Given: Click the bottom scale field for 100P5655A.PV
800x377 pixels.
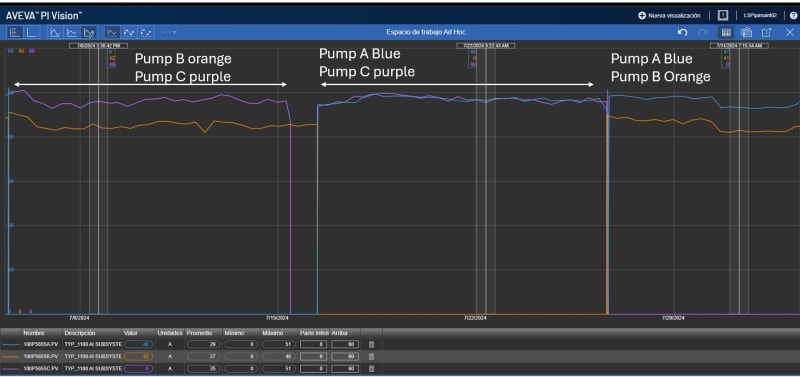Looking at the screenshot, I should pos(314,345).
